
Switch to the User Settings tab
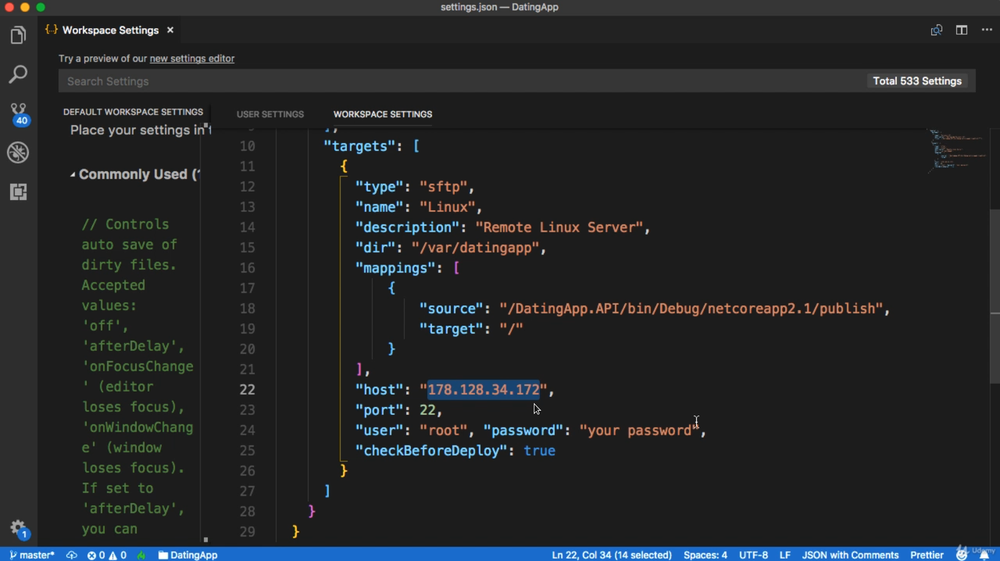pyautogui.click(x=270, y=114)
